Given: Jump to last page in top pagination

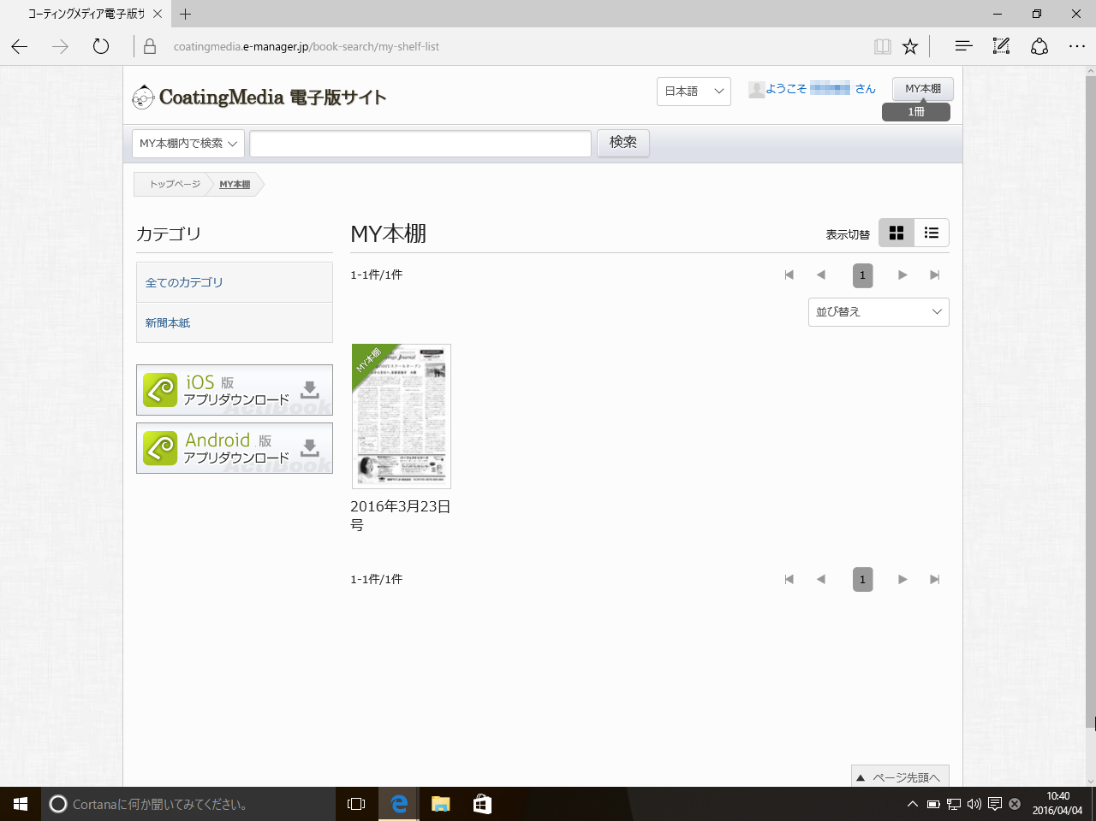Looking at the screenshot, I should coord(935,275).
